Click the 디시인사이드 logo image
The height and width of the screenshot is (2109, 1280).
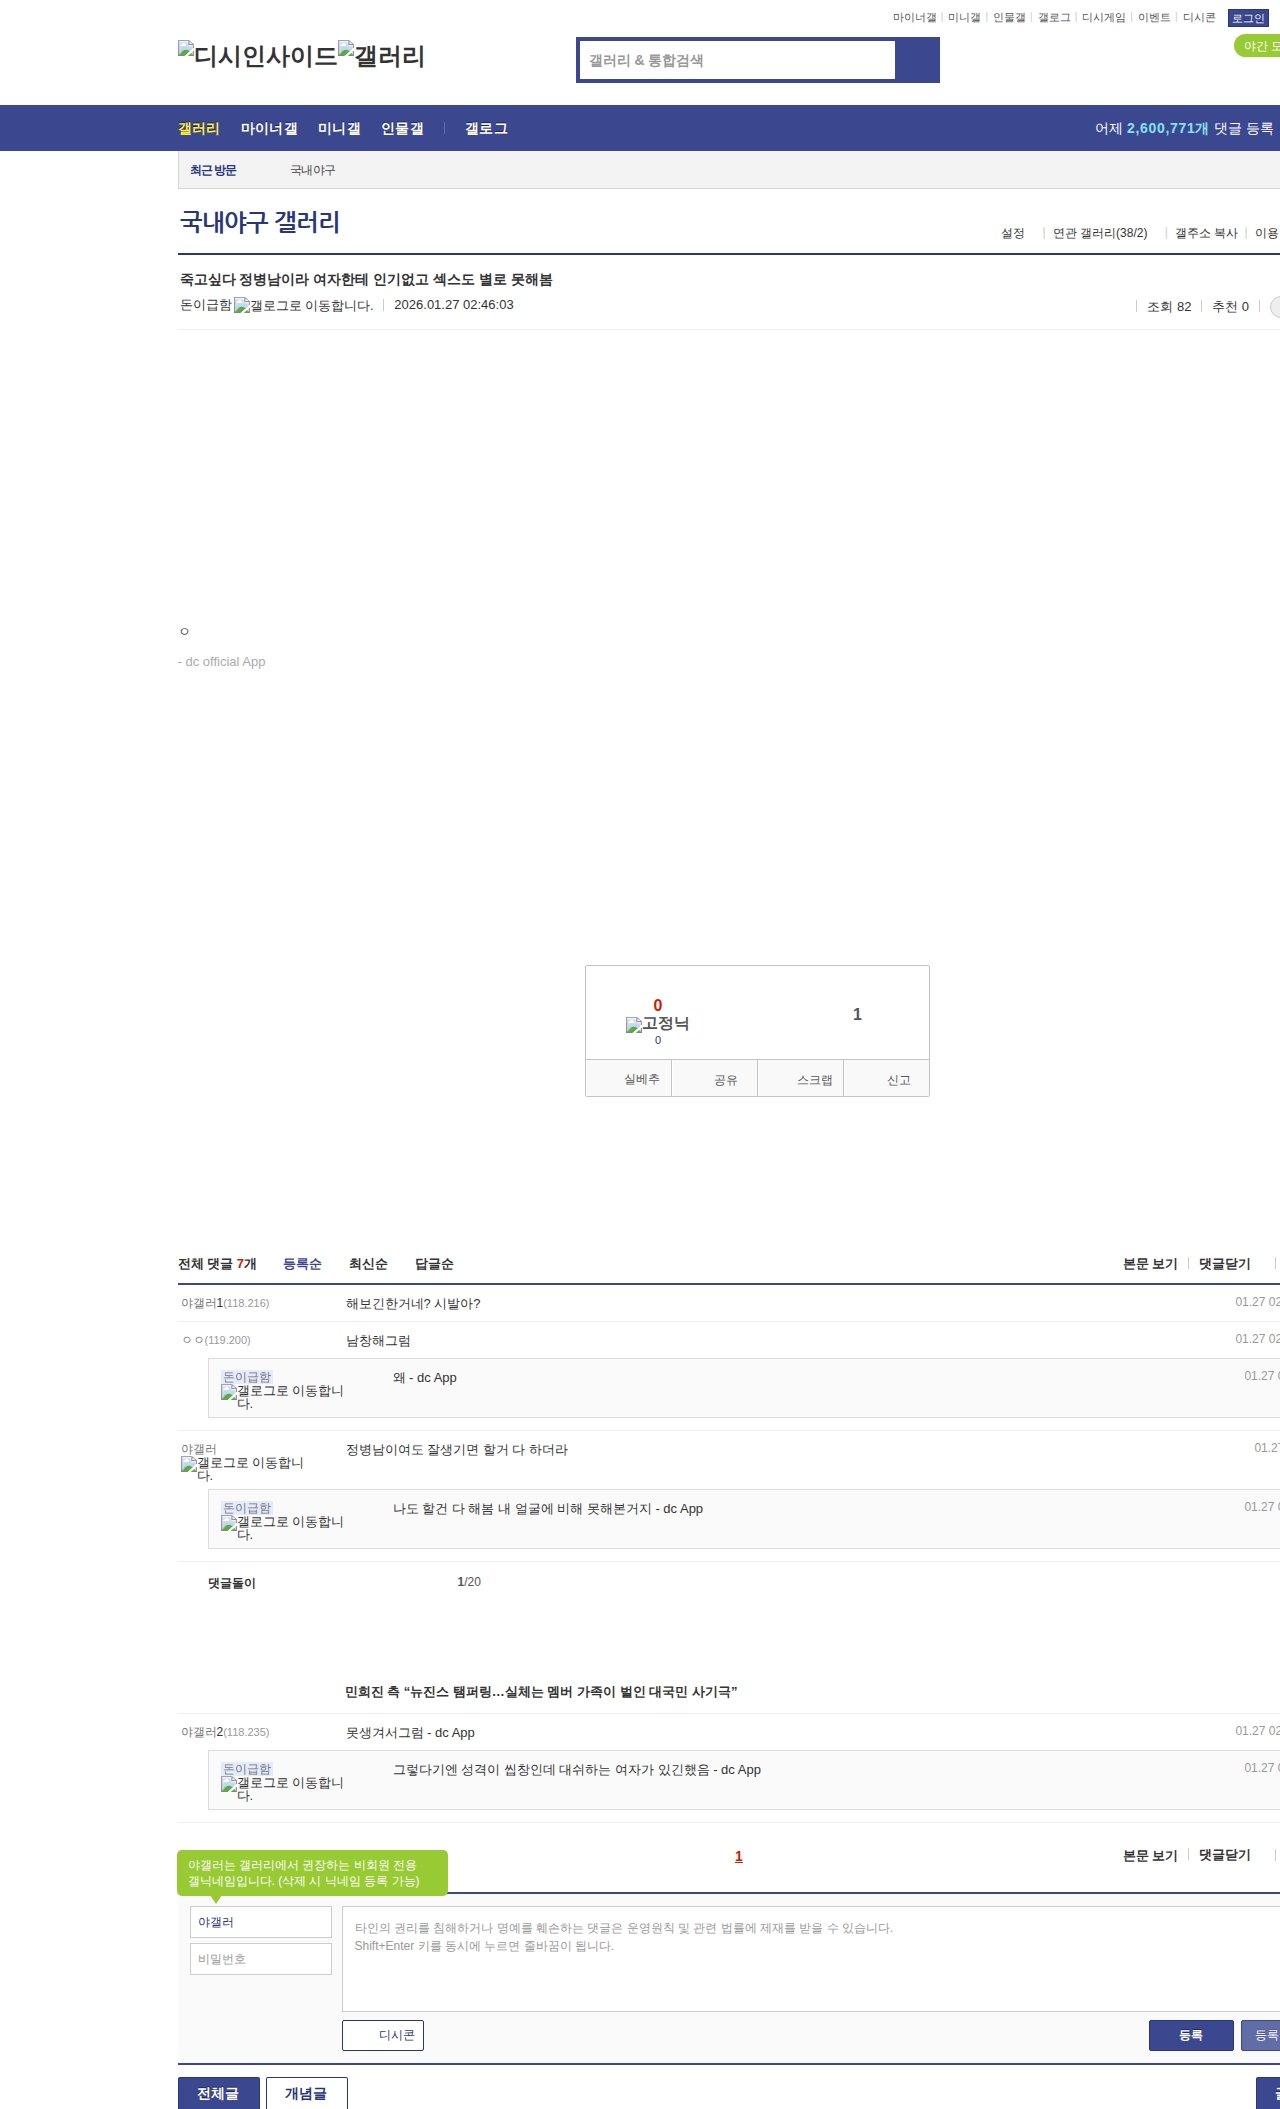point(258,56)
